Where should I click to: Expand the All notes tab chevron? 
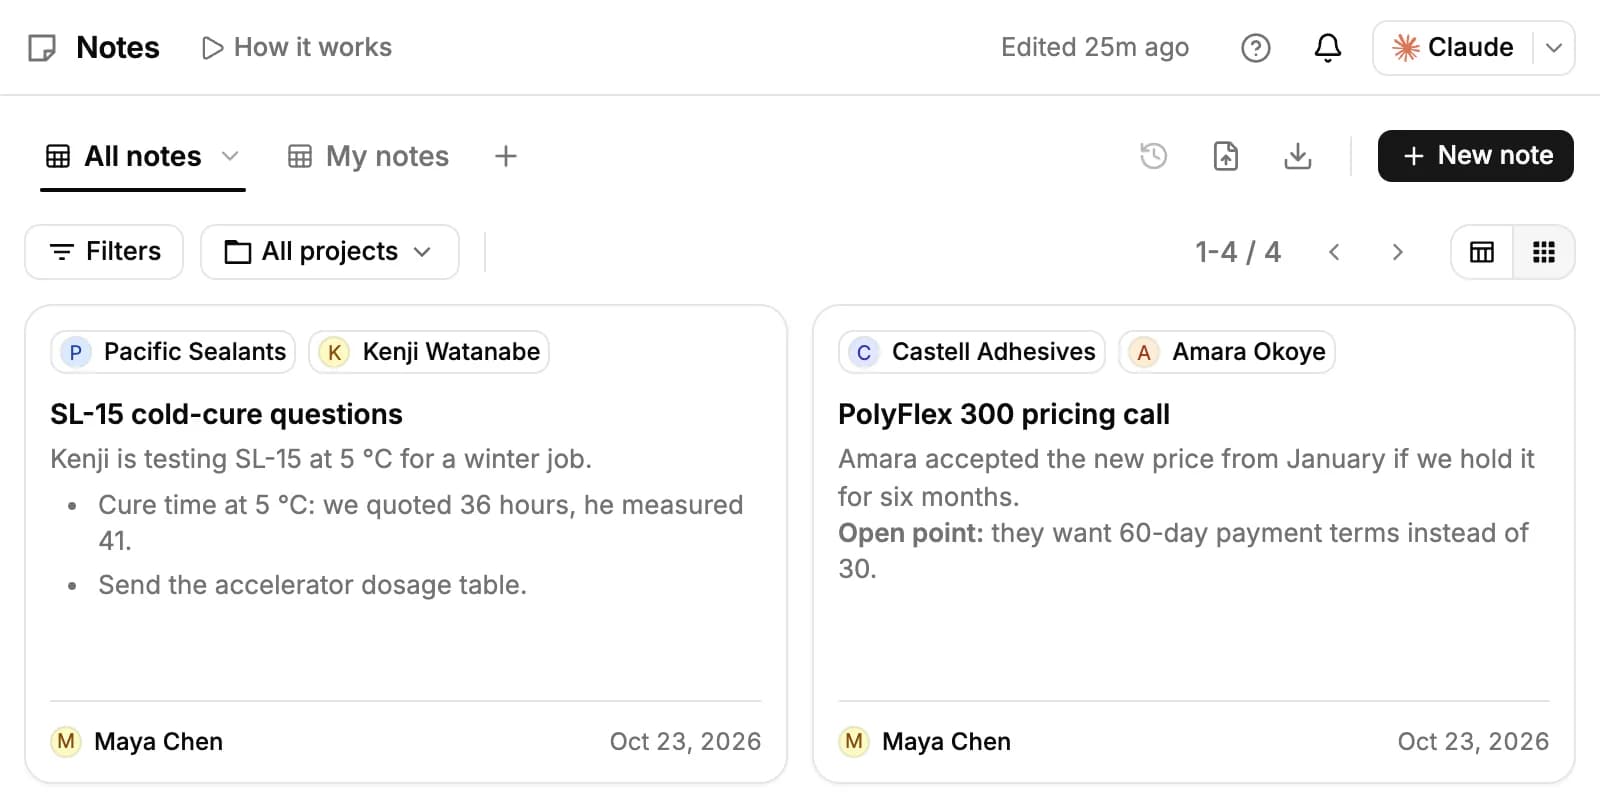(x=230, y=156)
